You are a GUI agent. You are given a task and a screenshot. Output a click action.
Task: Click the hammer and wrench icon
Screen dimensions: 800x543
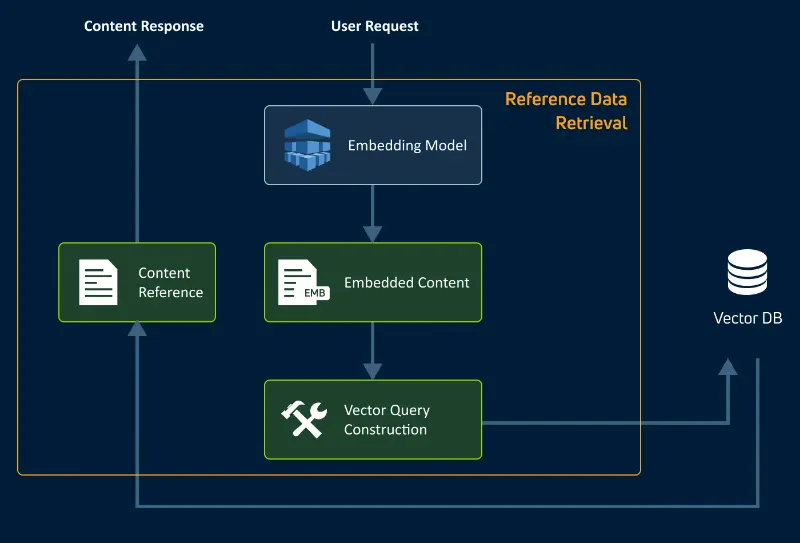point(304,419)
